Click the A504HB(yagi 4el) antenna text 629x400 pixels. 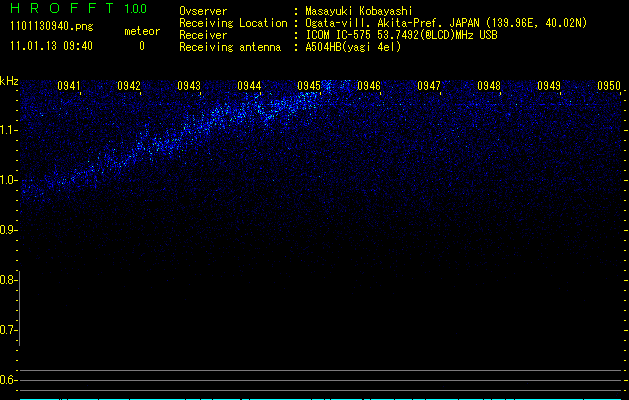(x=353, y=47)
